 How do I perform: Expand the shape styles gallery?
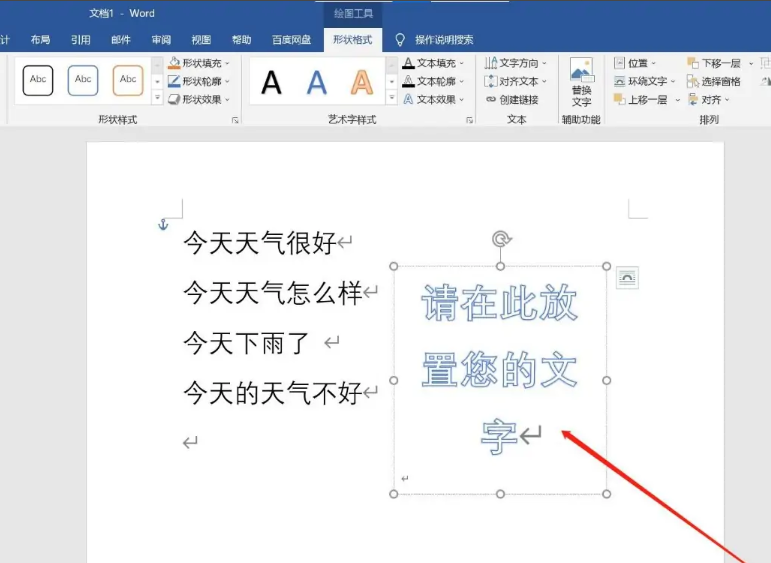[x=157, y=98]
